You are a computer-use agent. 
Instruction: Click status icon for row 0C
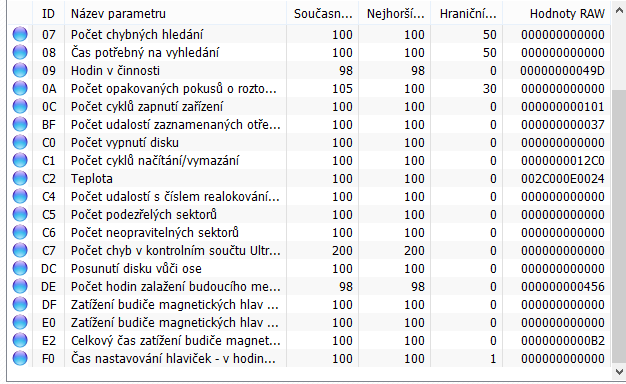point(20,107)
